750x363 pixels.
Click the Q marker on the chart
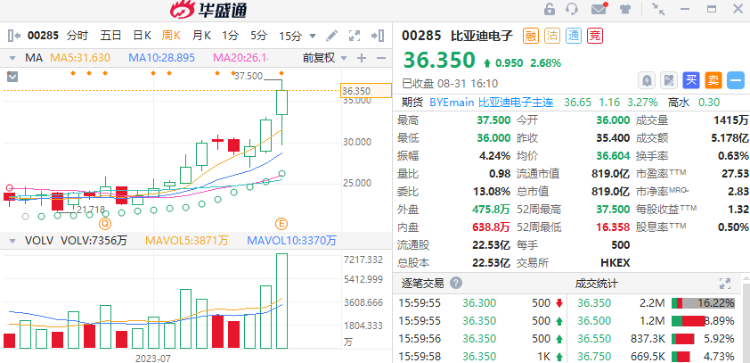(105, 223)
